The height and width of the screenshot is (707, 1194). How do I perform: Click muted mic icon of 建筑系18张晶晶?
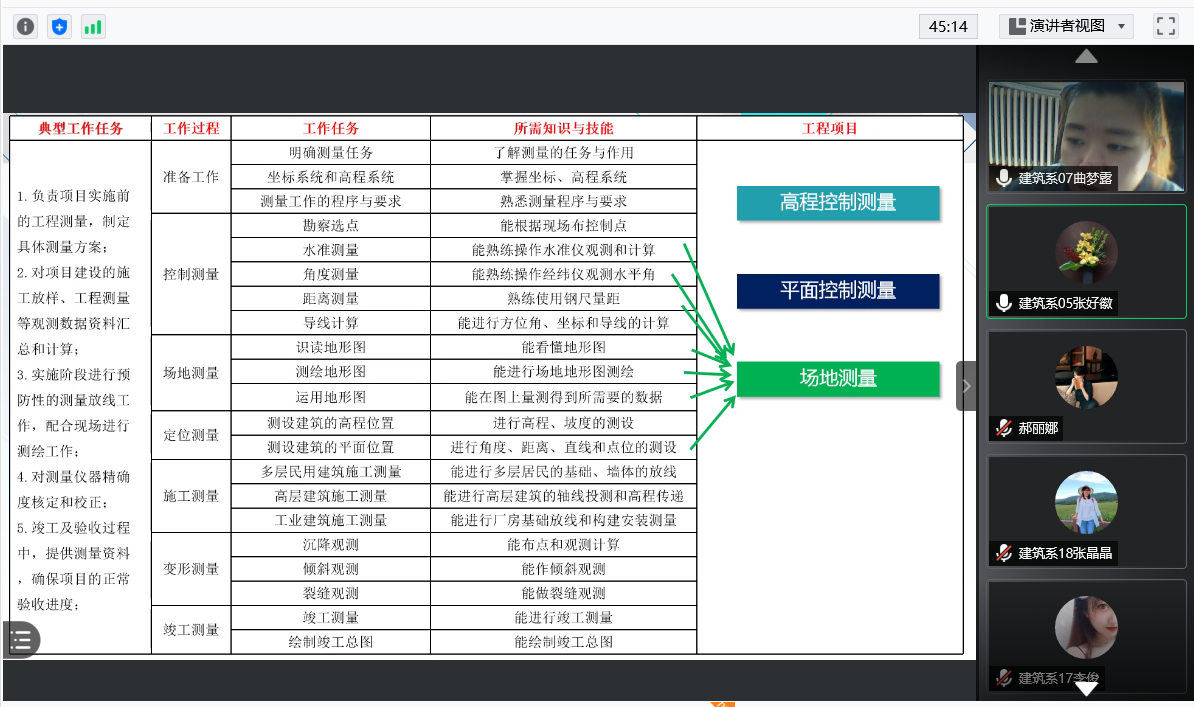point(1004,553)
